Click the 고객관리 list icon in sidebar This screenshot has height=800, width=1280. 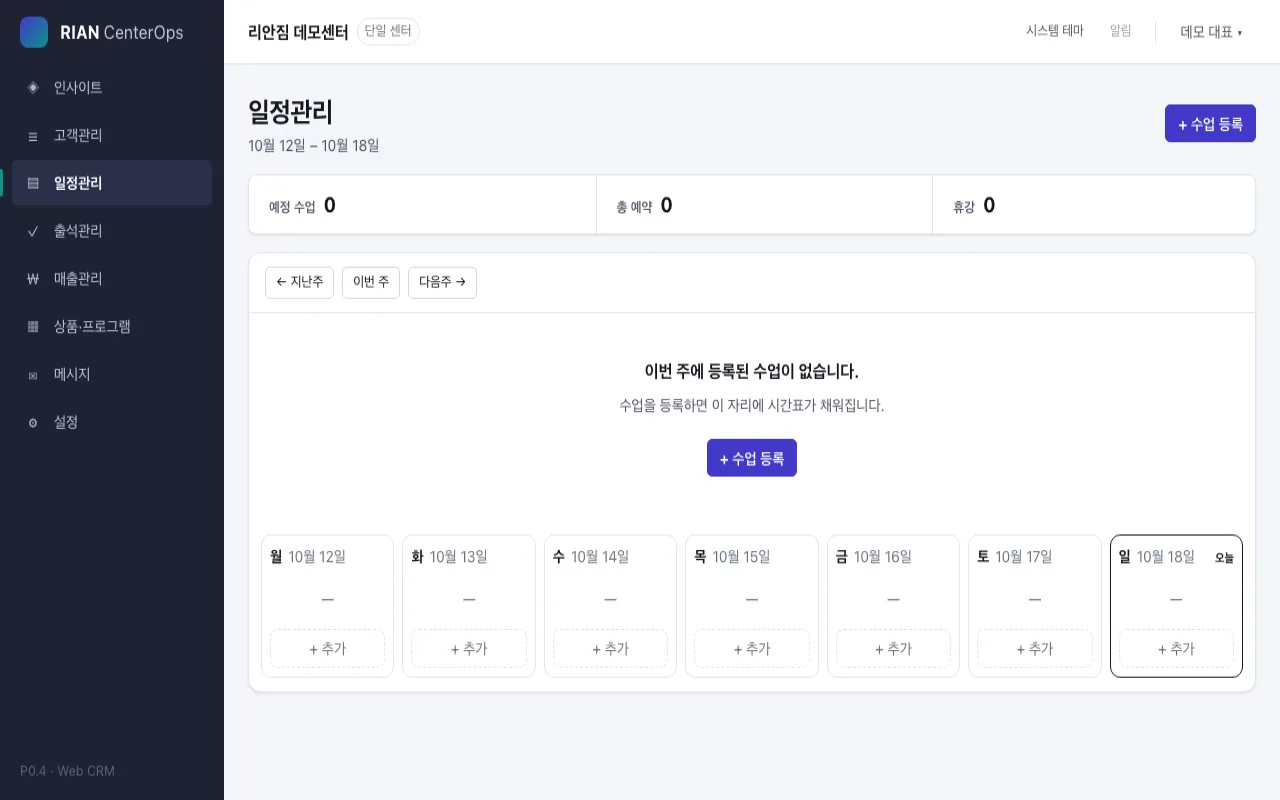(x=33, y=136)
